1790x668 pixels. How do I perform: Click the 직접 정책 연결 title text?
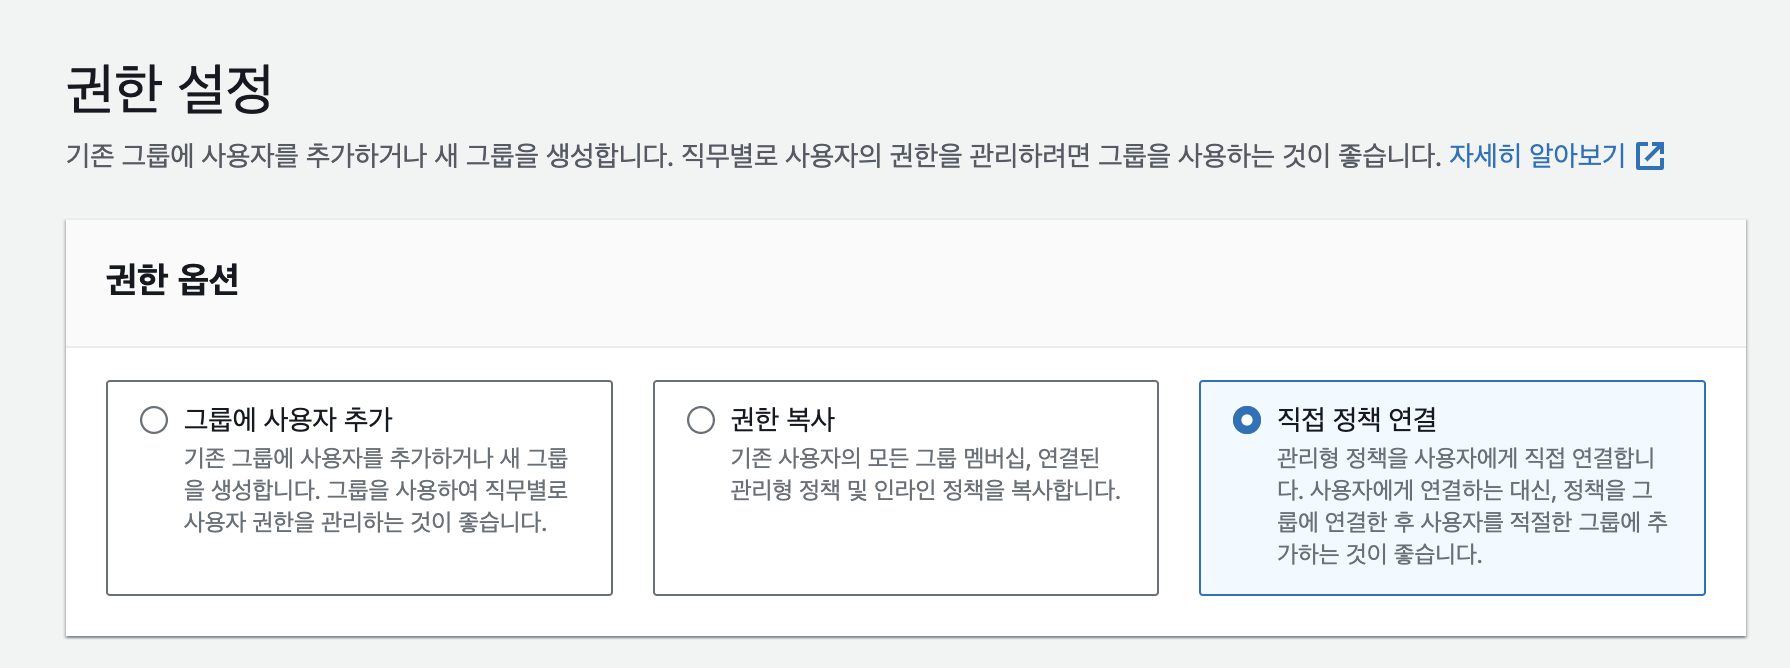pos(1356,420)
